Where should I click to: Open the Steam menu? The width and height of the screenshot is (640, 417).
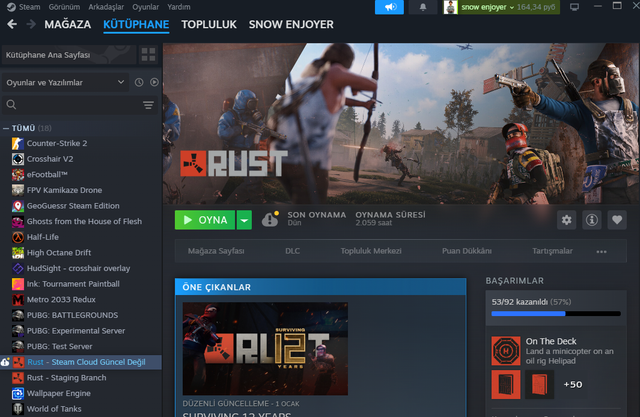pos(24,7)
